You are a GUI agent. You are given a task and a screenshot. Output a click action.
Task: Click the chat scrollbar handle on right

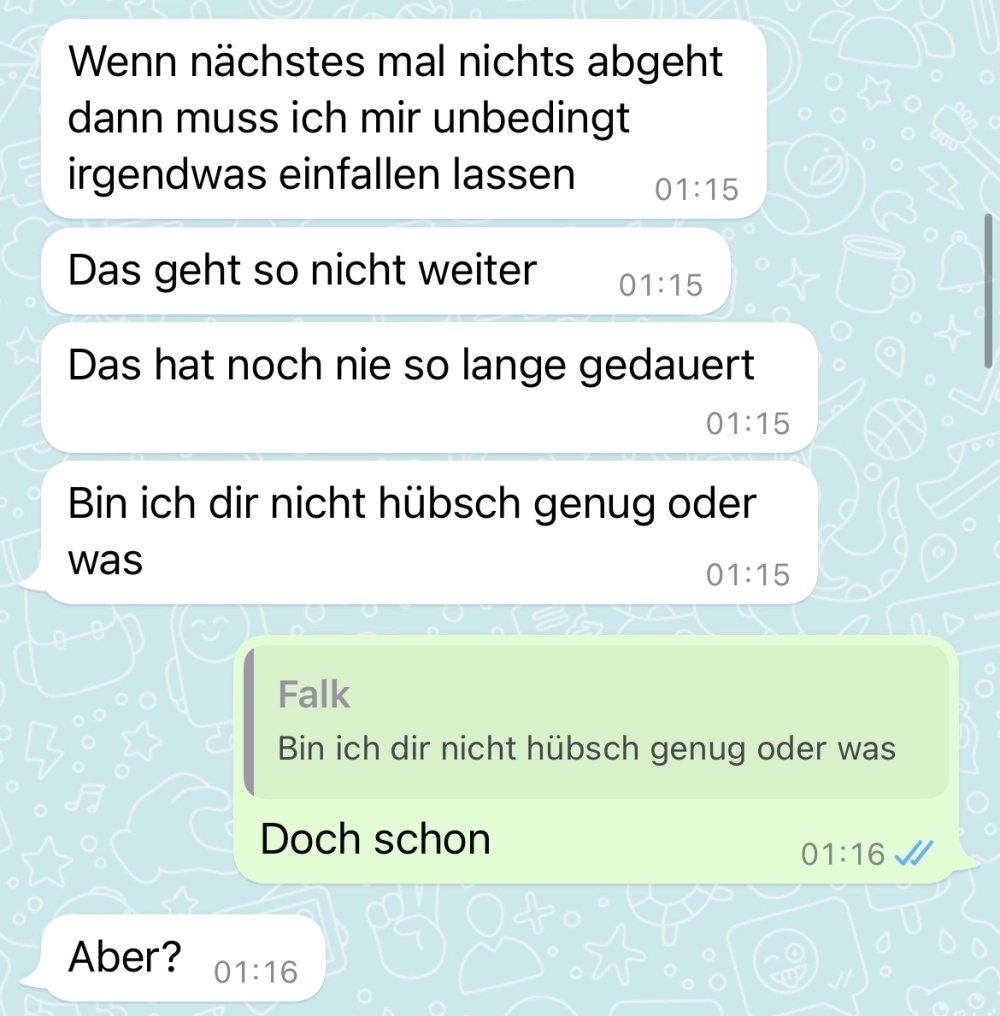pyautogui.click(x=988, y=291)
